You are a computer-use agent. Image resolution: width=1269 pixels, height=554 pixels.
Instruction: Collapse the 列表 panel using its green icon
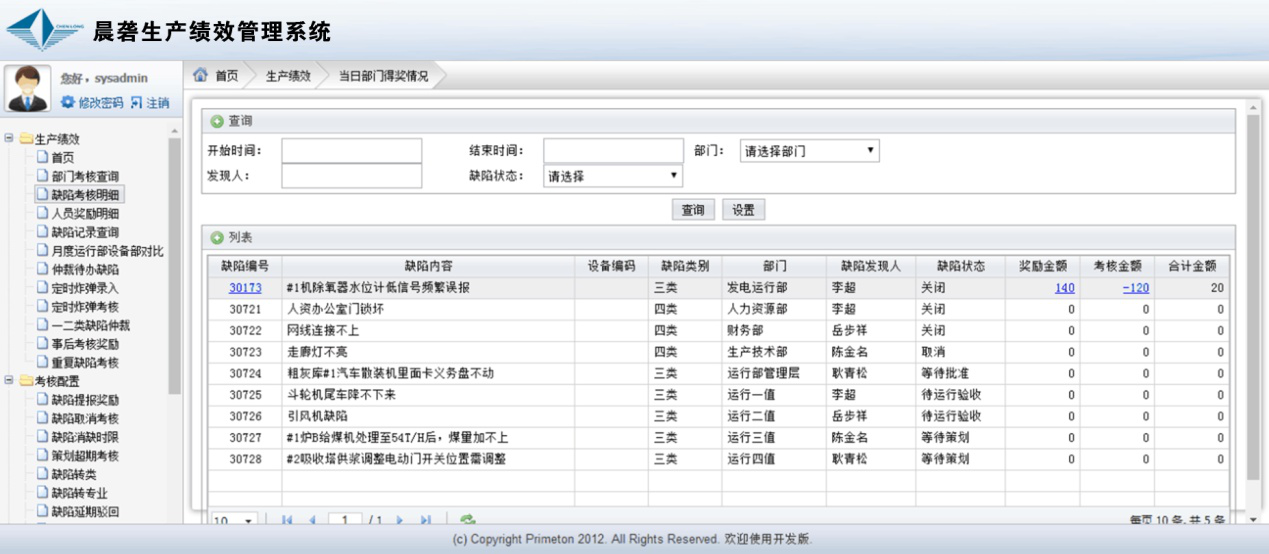[216, 238]
